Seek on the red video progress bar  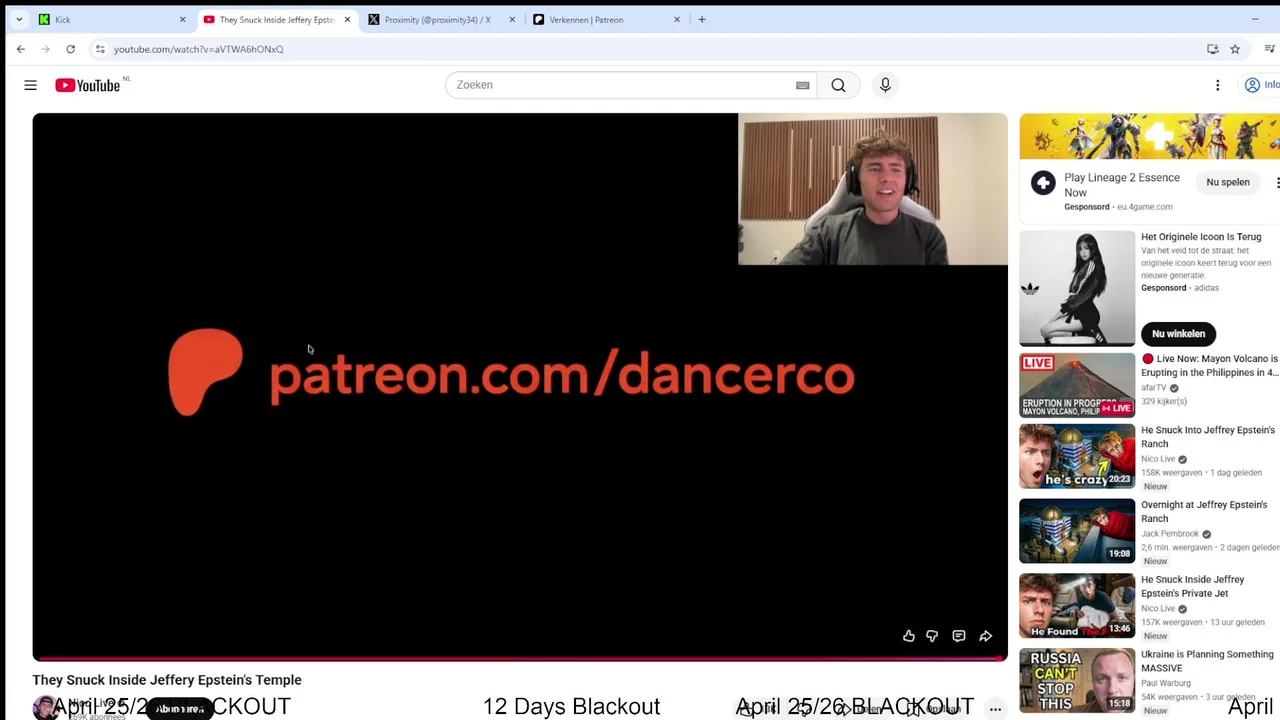pyautogui.click(x=520, y=659)
